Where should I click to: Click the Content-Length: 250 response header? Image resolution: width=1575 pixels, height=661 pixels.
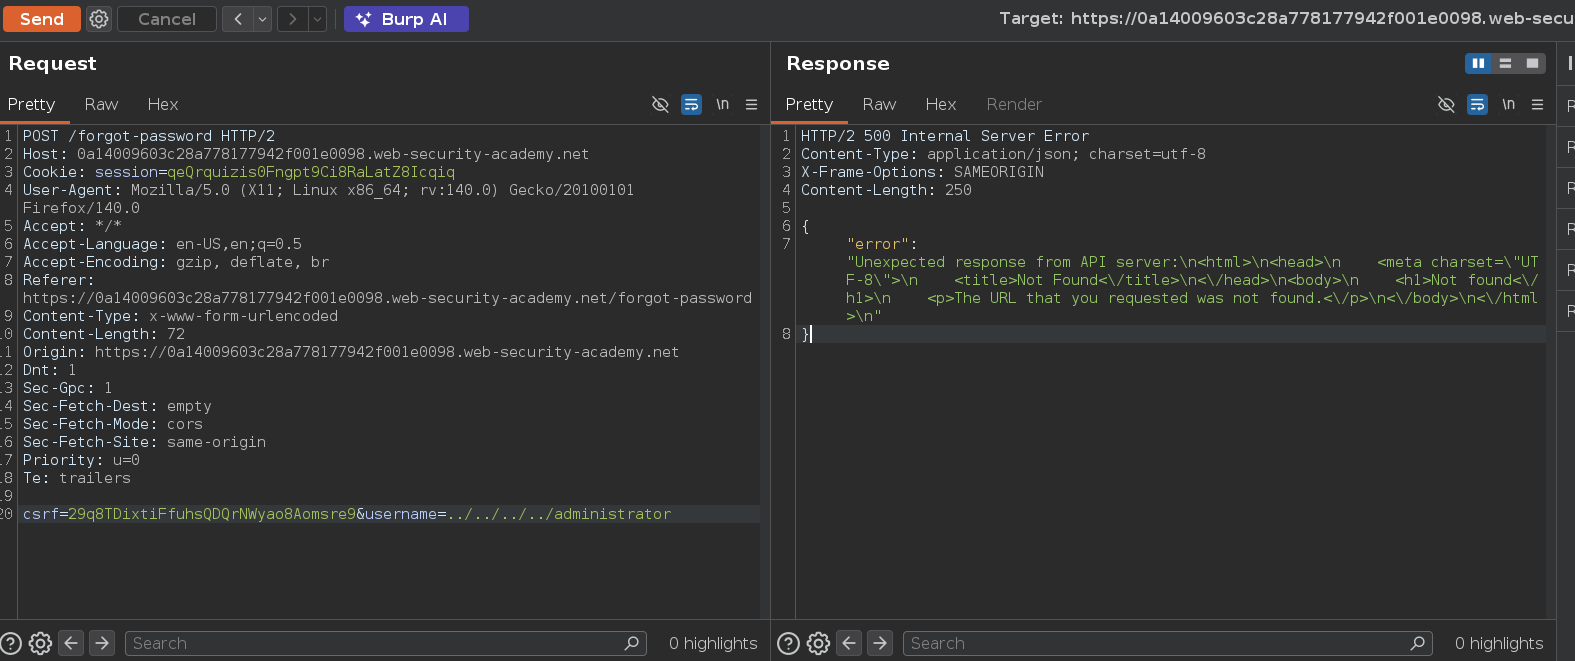tap(886, 190)
